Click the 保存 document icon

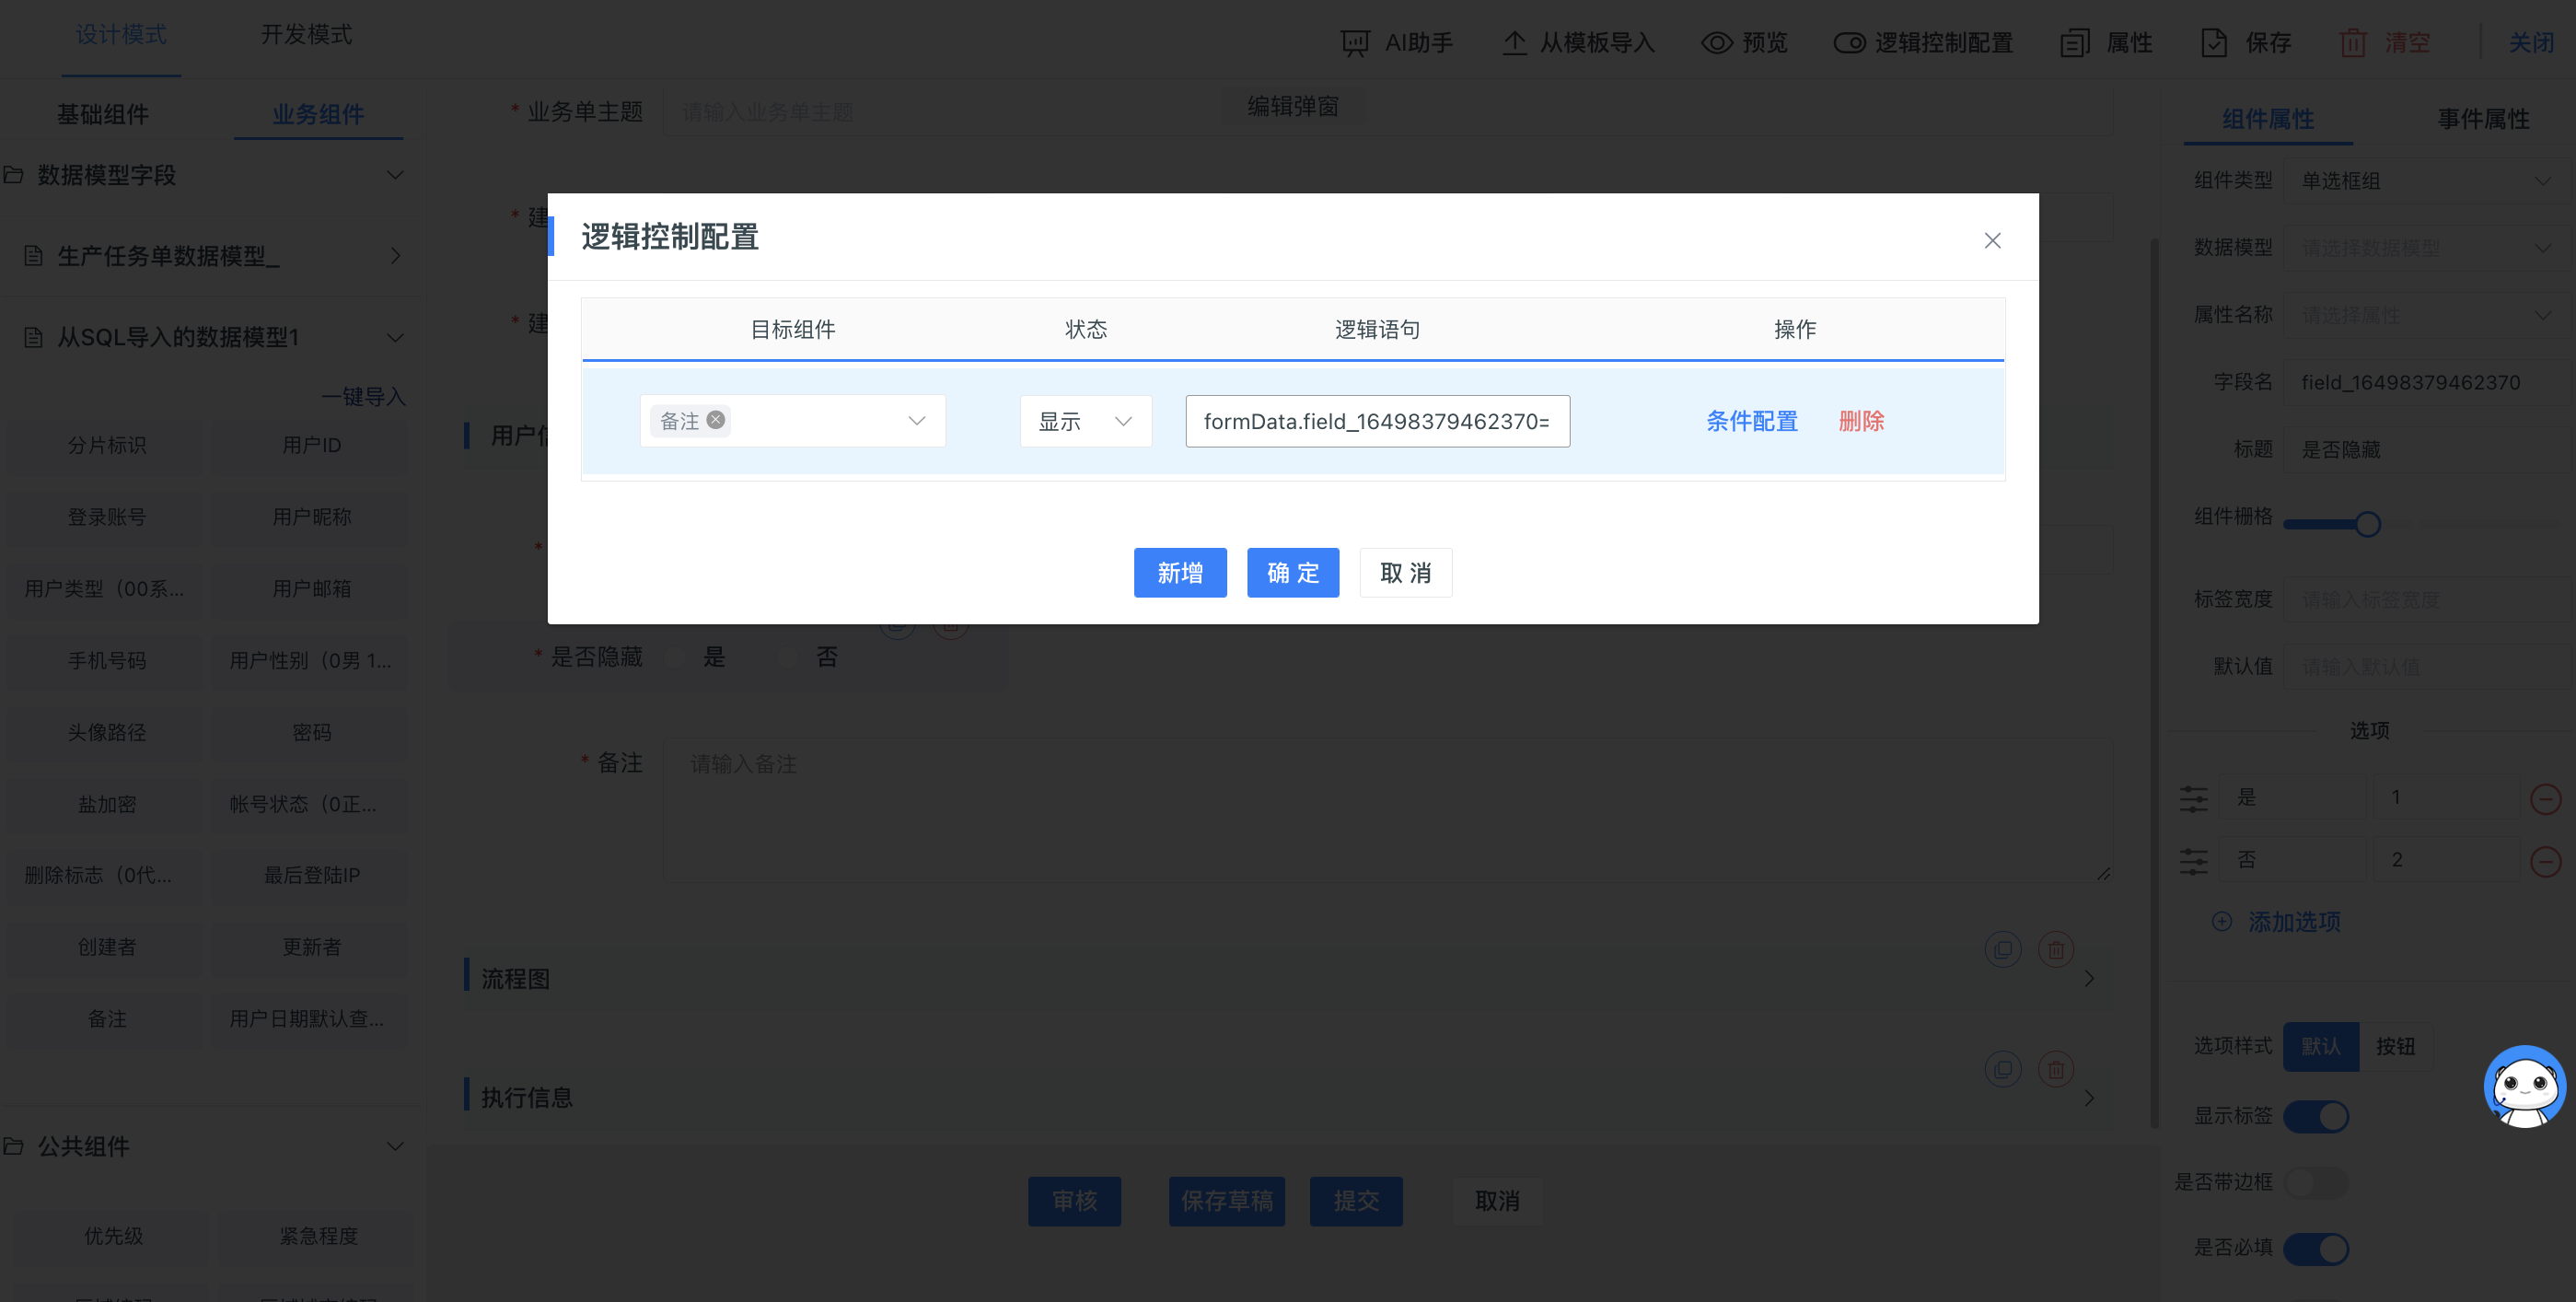coord(2214,43)
